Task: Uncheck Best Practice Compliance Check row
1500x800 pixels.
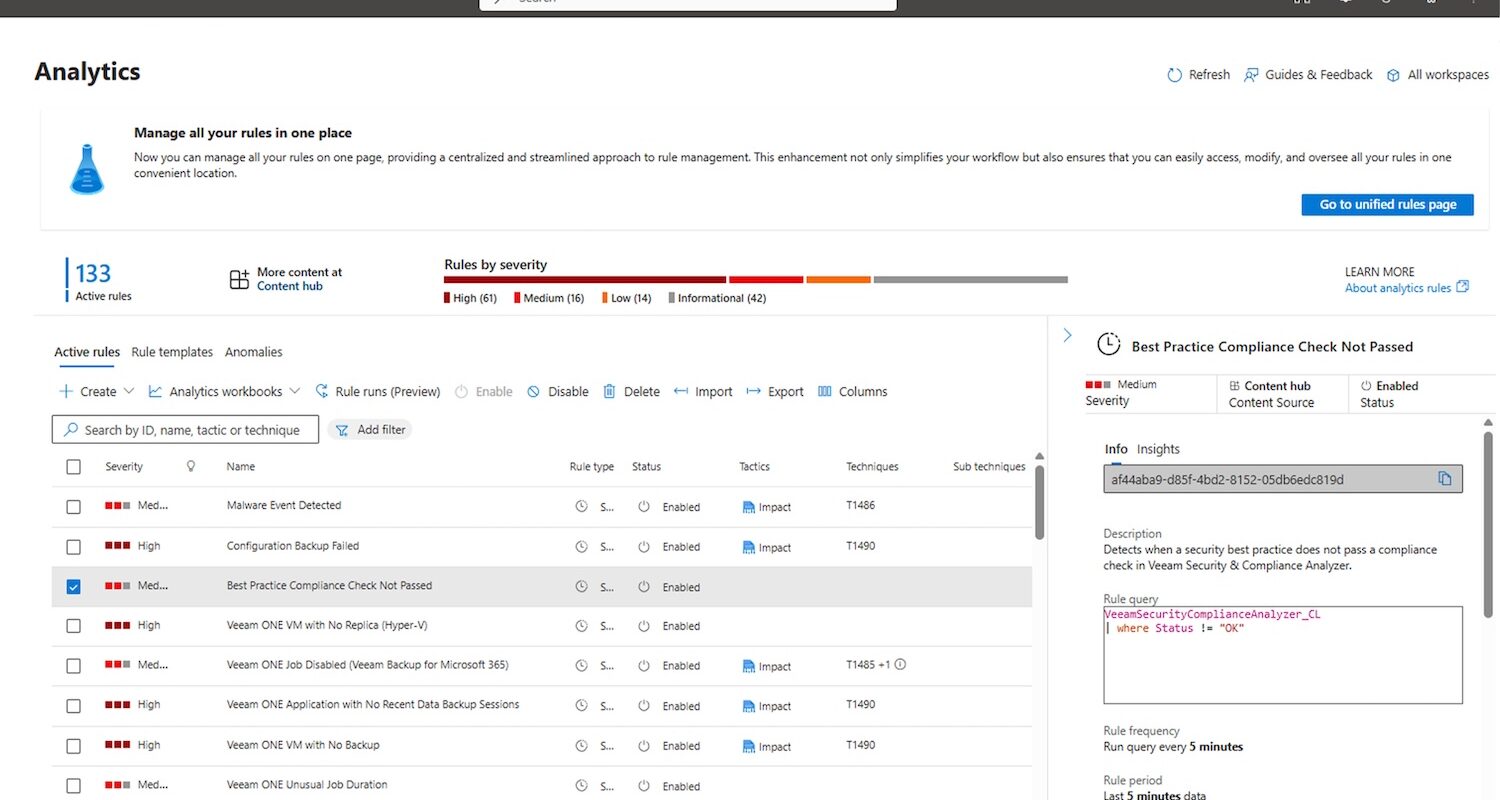Action: tap(73, 587)
